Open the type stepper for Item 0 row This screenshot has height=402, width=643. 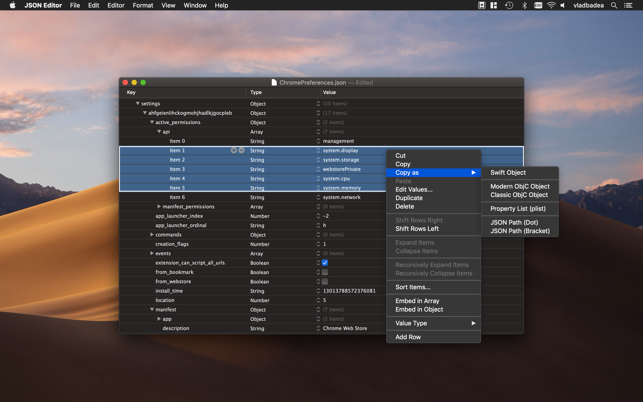318,141
